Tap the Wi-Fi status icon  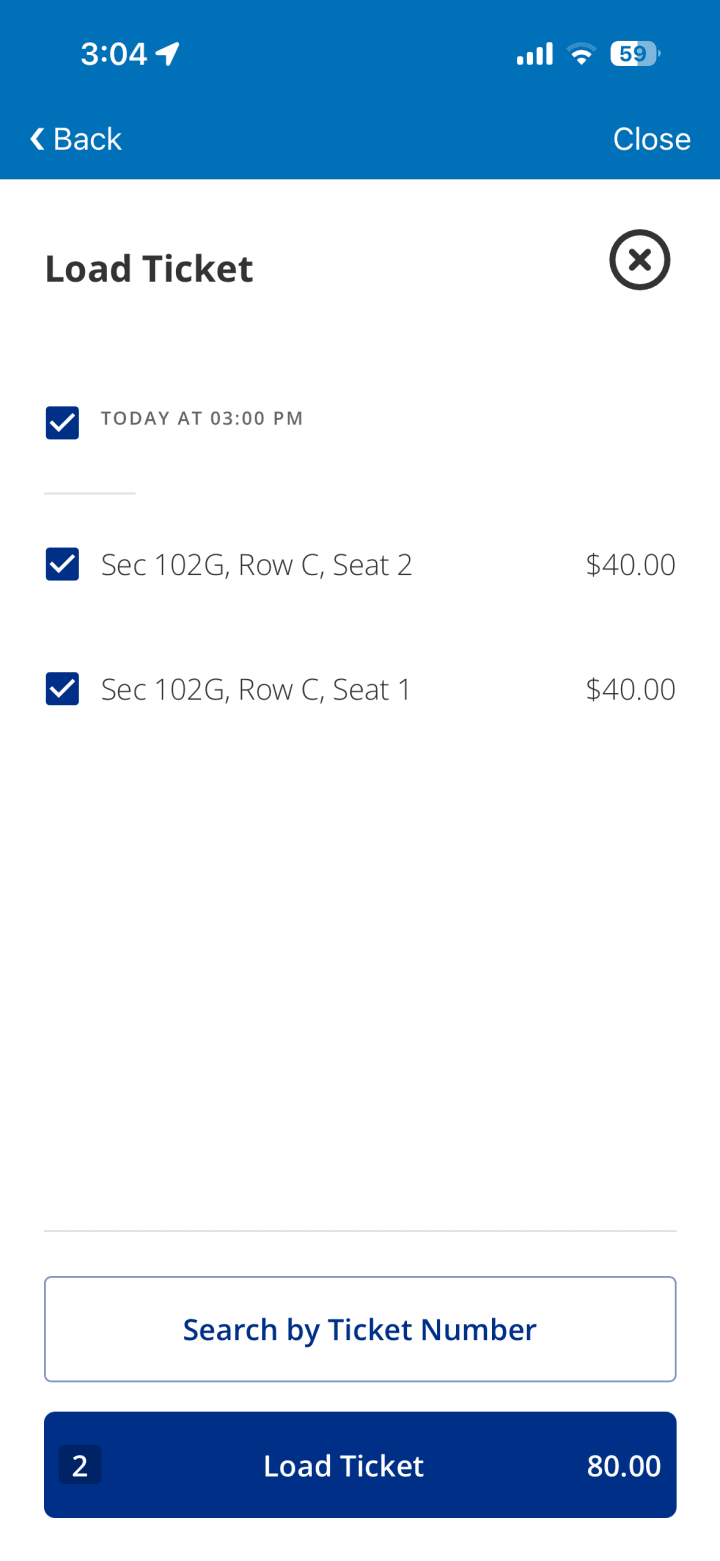click(580, 54)
